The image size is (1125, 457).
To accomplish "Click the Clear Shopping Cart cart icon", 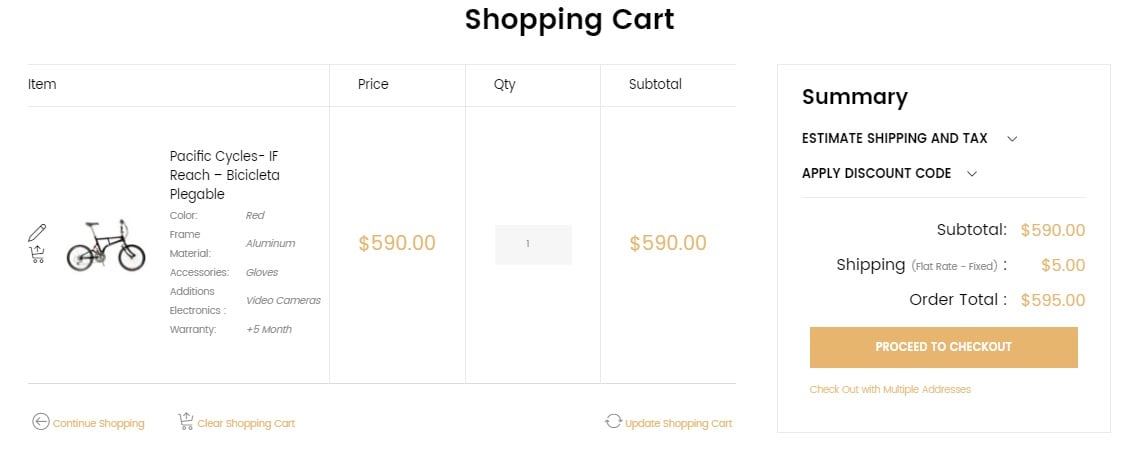I will click(x=186, y=421).
